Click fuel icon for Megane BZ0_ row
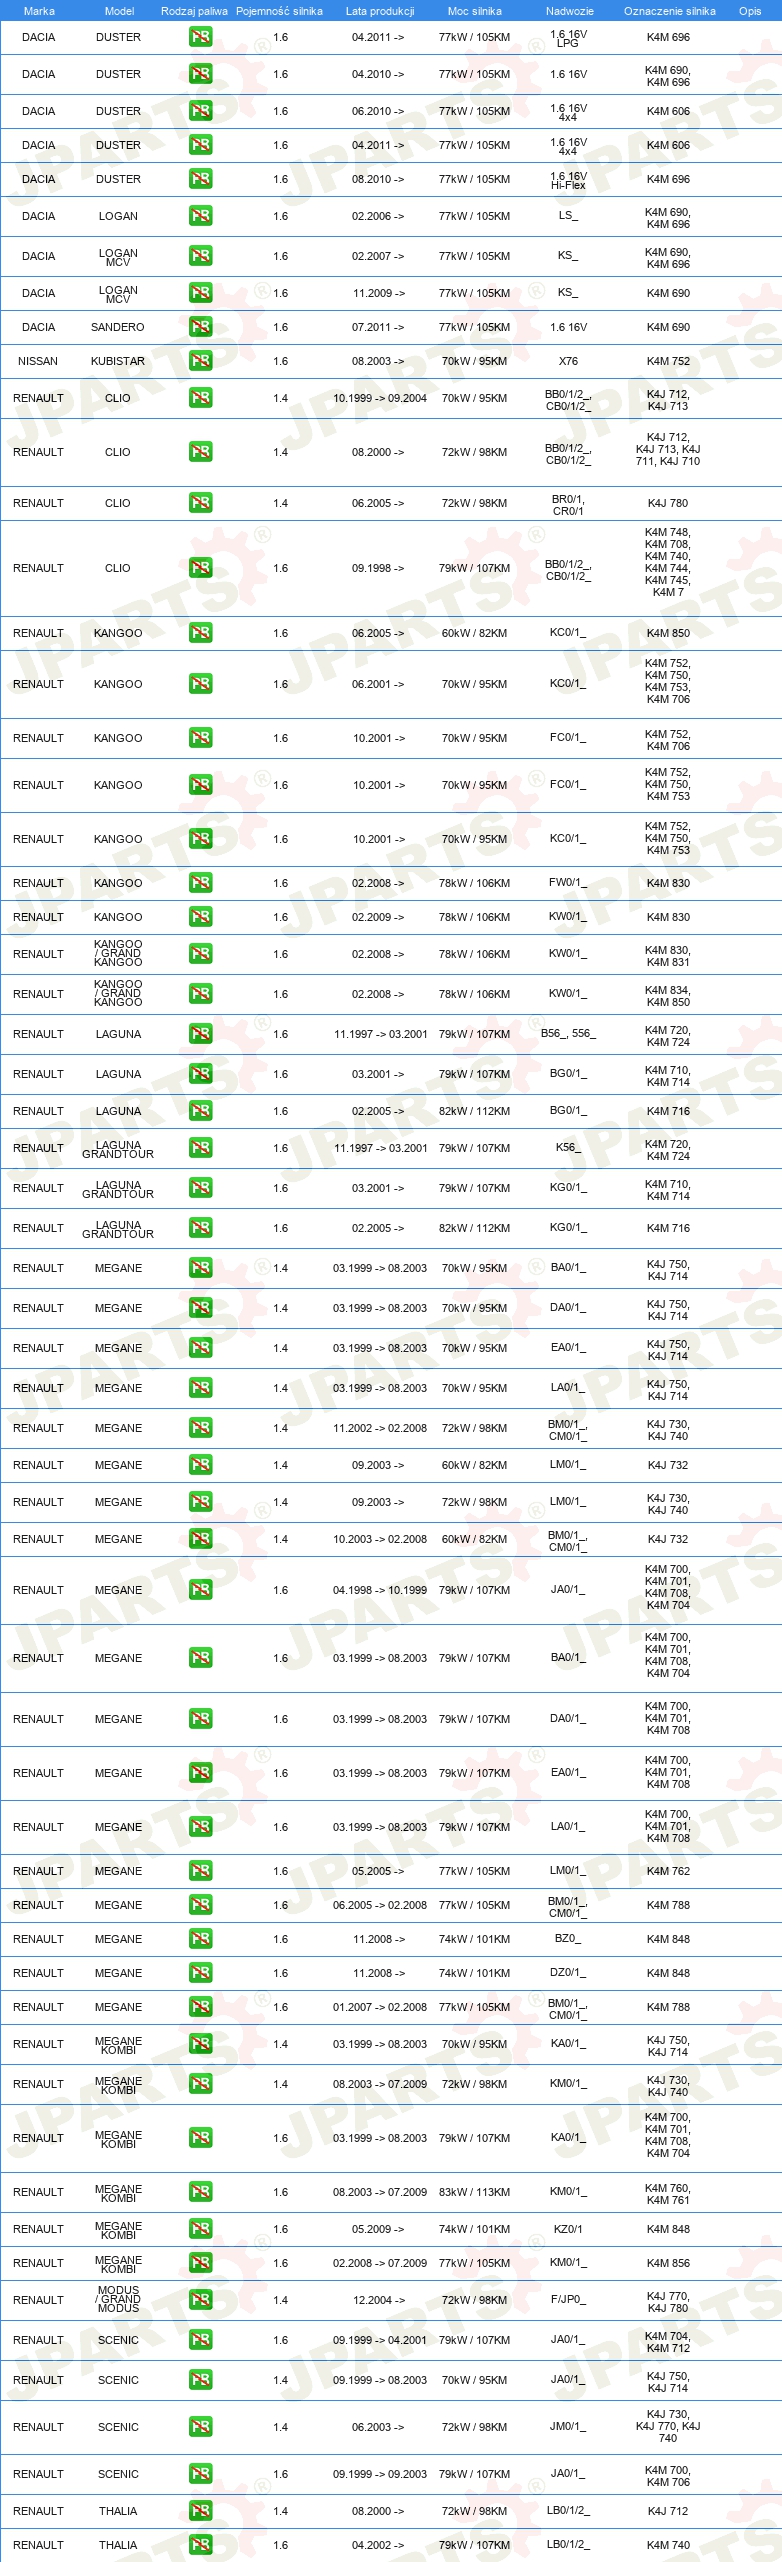The height and width of the screenshot is (2562, 782). tap(200, 1939)
